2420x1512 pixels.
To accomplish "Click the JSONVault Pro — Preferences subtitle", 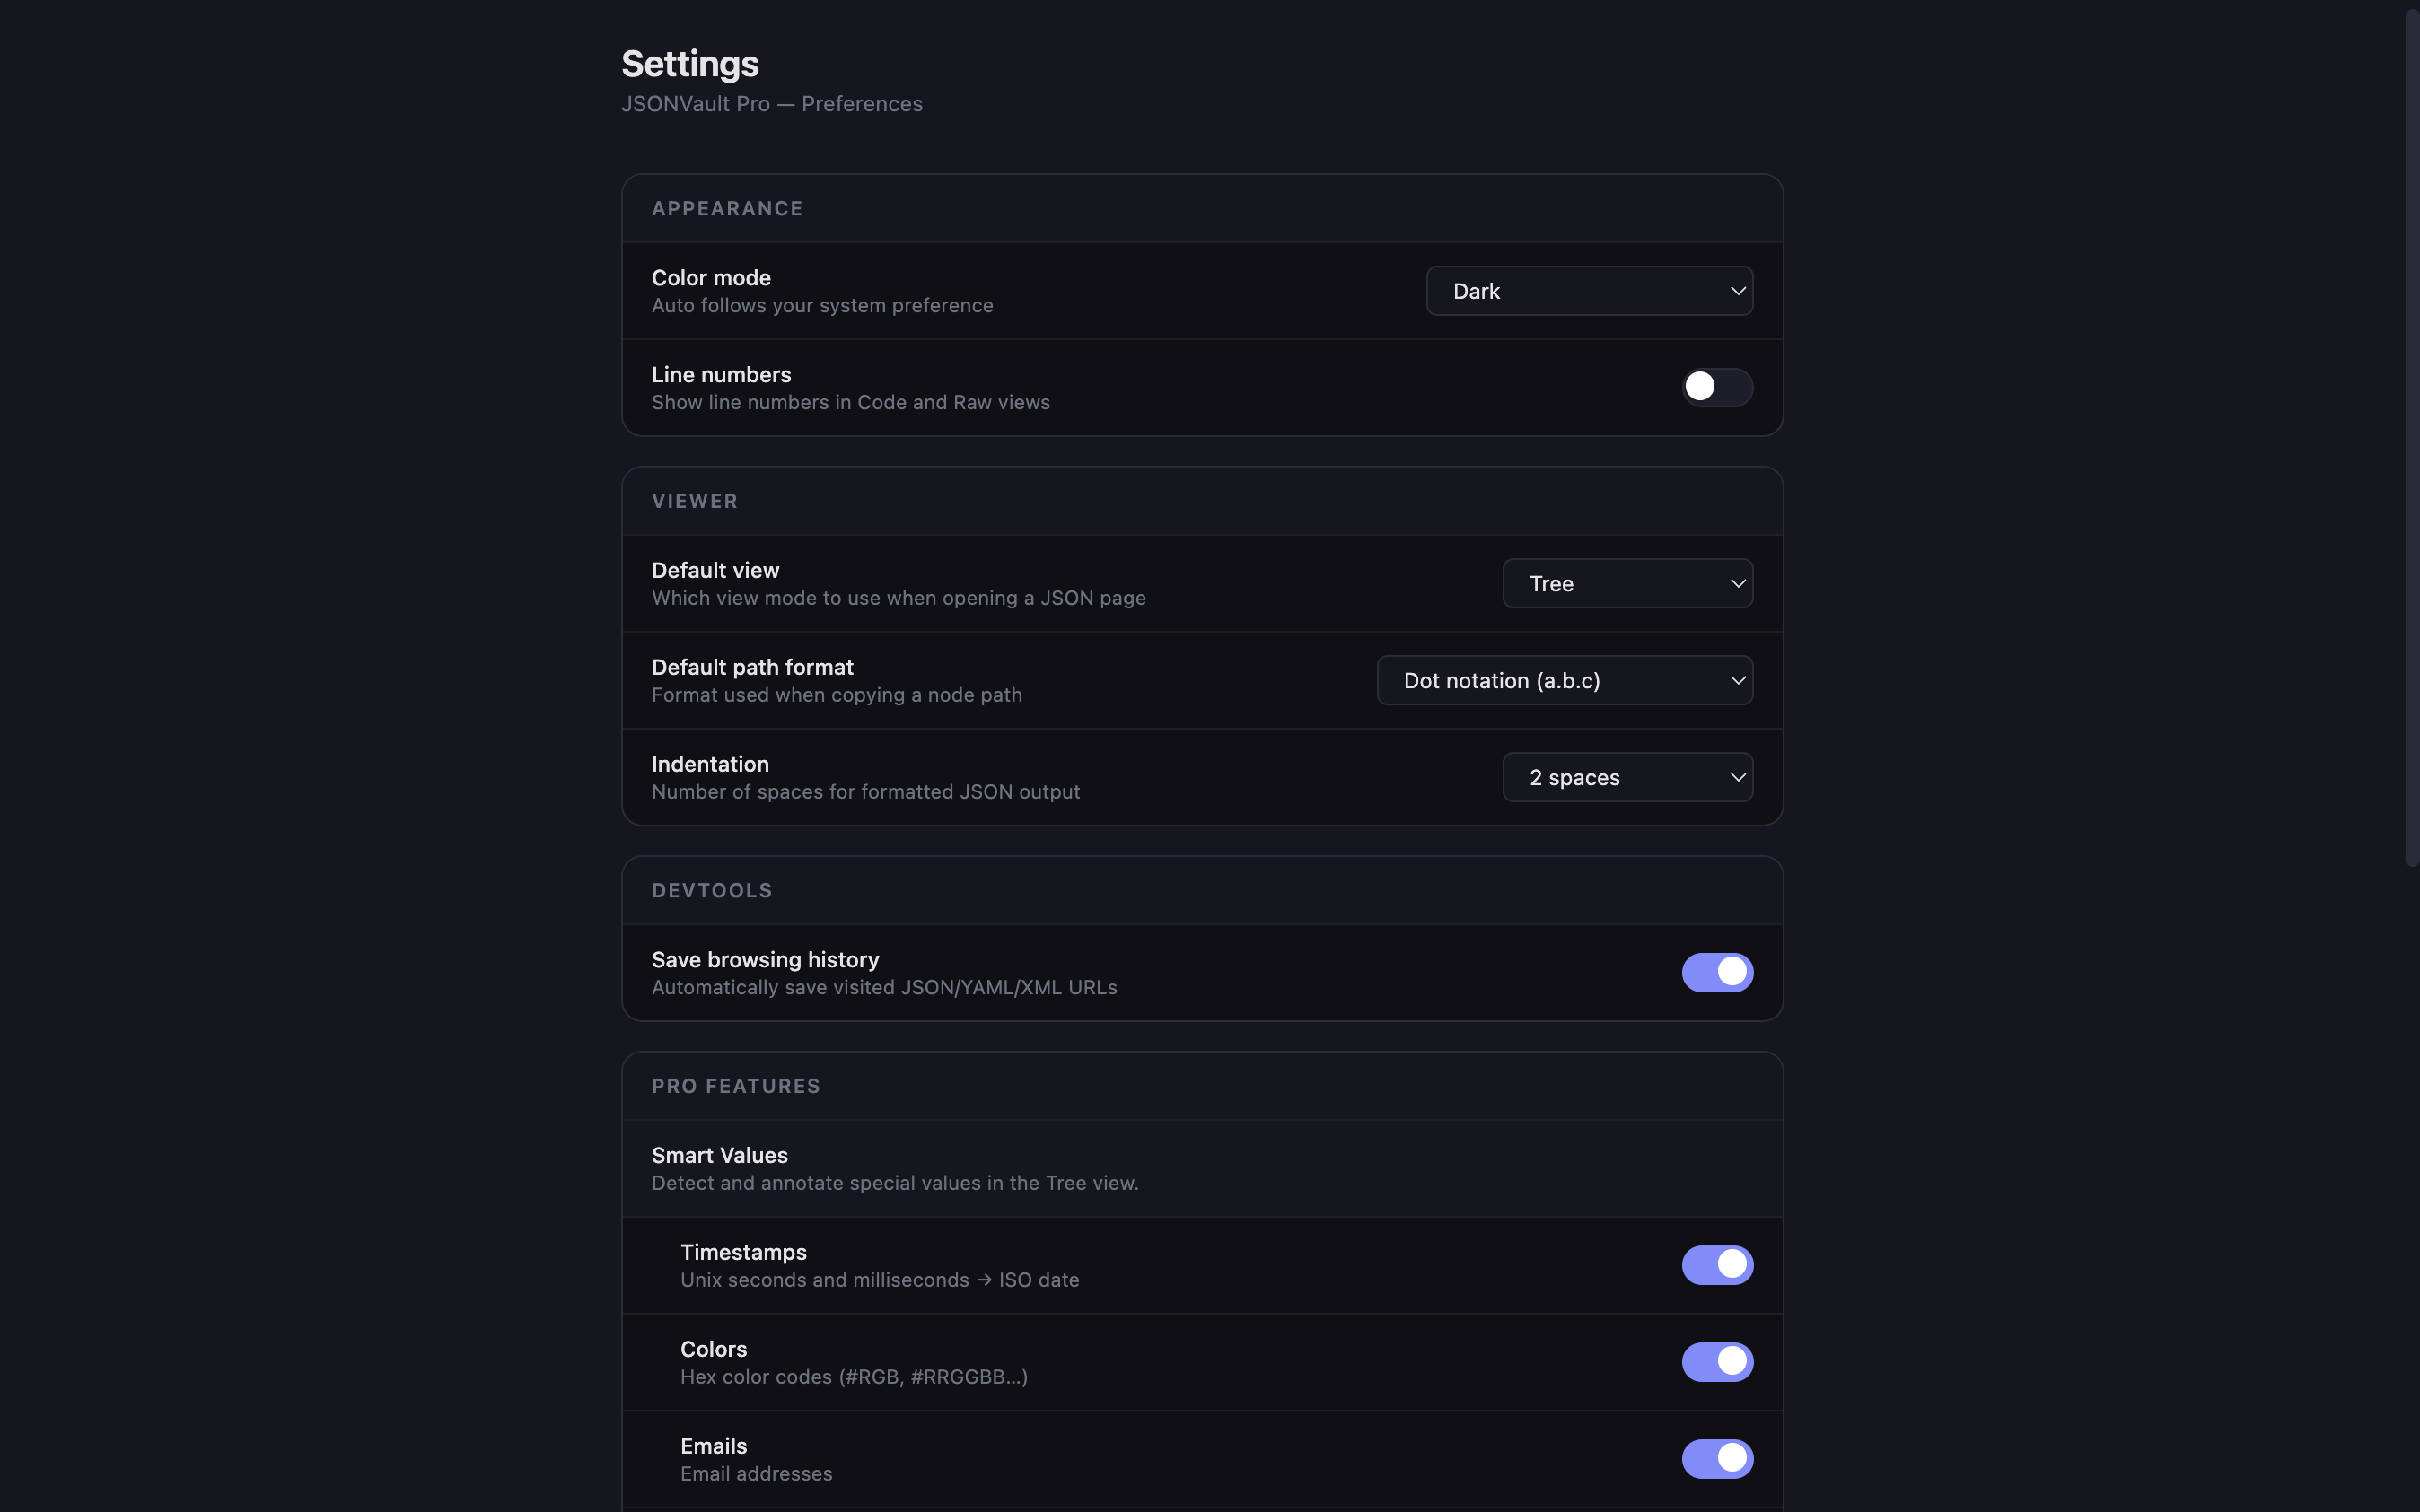I will (771, 104).
